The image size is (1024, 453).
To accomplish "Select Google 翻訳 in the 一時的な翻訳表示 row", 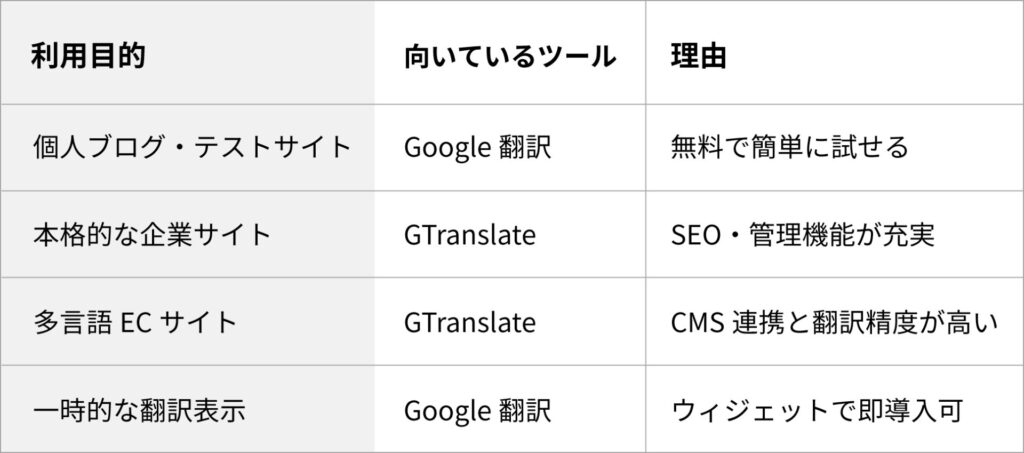I will coord(477,410).
